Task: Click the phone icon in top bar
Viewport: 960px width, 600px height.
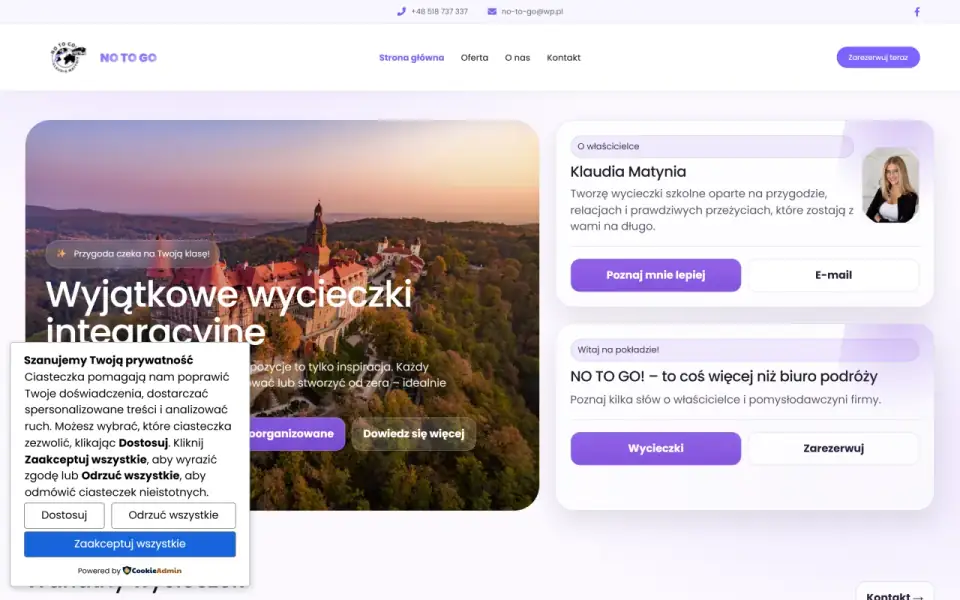Action: pos(401,12)
